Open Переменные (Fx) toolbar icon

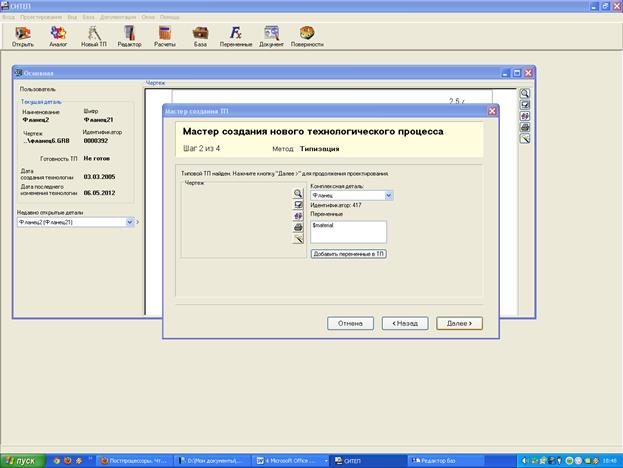pos(236,37)
